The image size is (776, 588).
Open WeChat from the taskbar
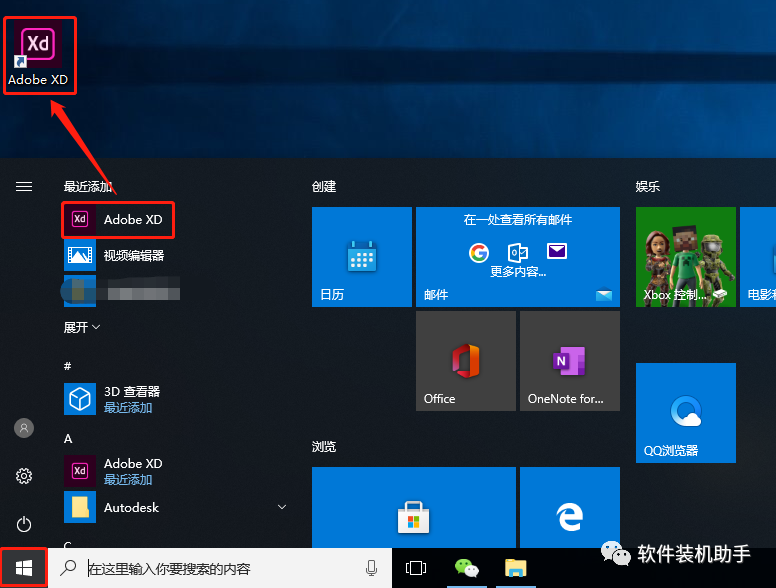tap(467, 568)
